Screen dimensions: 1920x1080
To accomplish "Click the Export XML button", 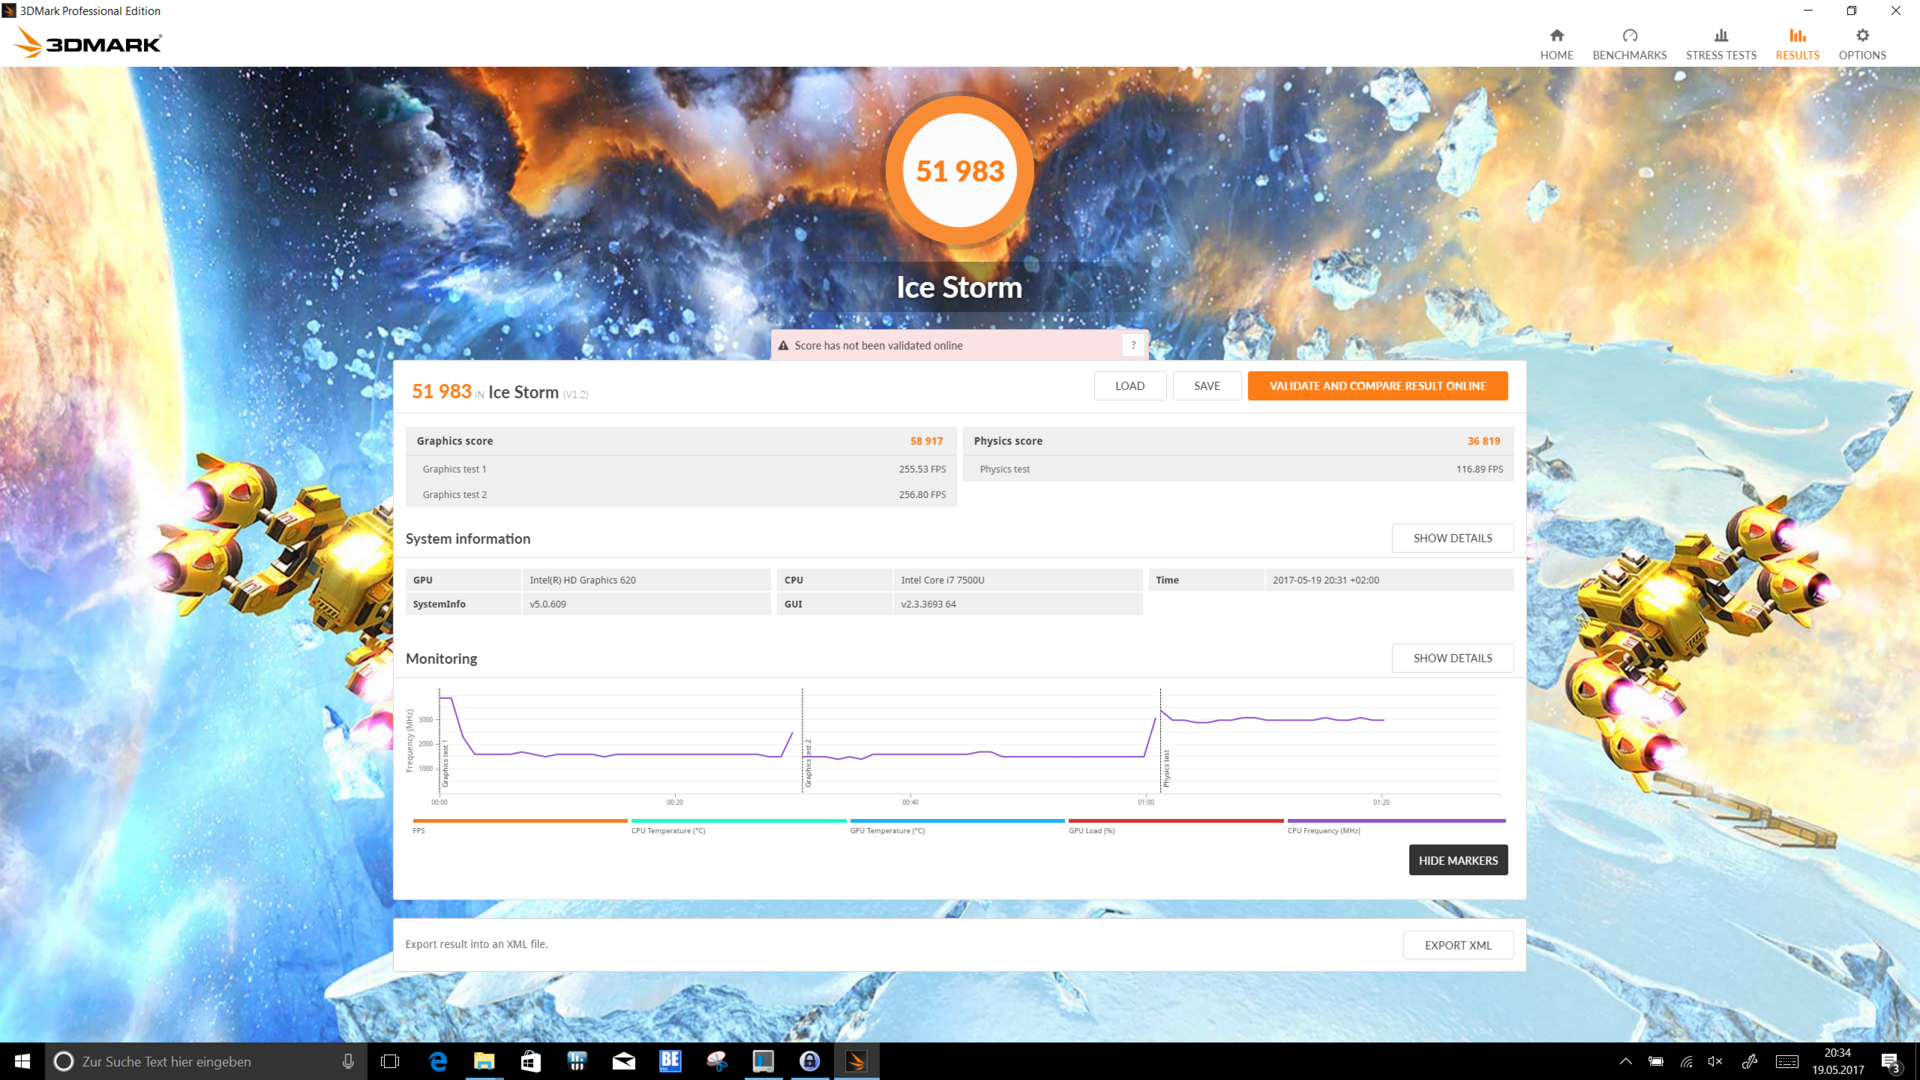I will [1457, 945].
